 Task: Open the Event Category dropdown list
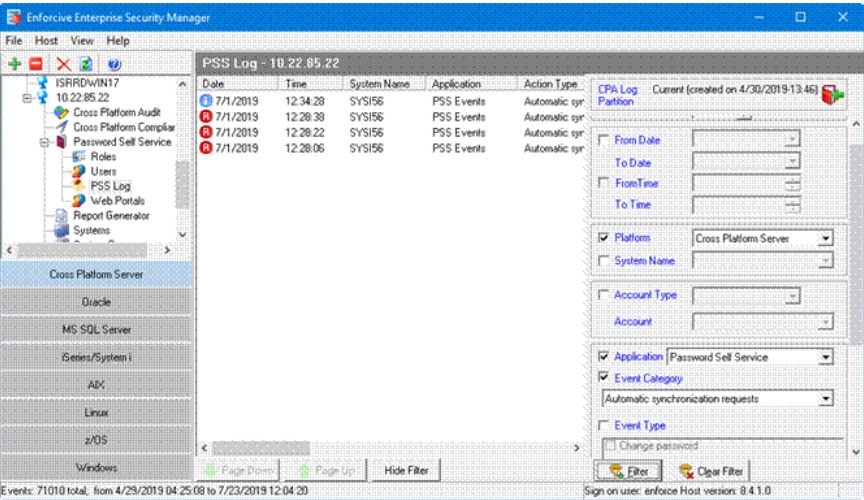[x=825, y=399]
